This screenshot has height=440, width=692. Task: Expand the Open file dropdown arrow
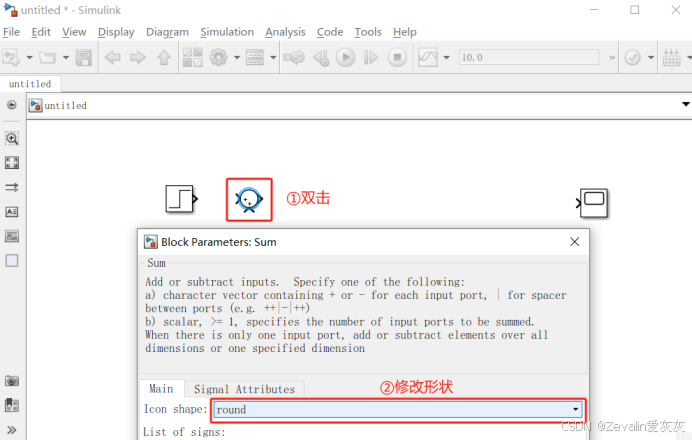click(x=66, y=58)
